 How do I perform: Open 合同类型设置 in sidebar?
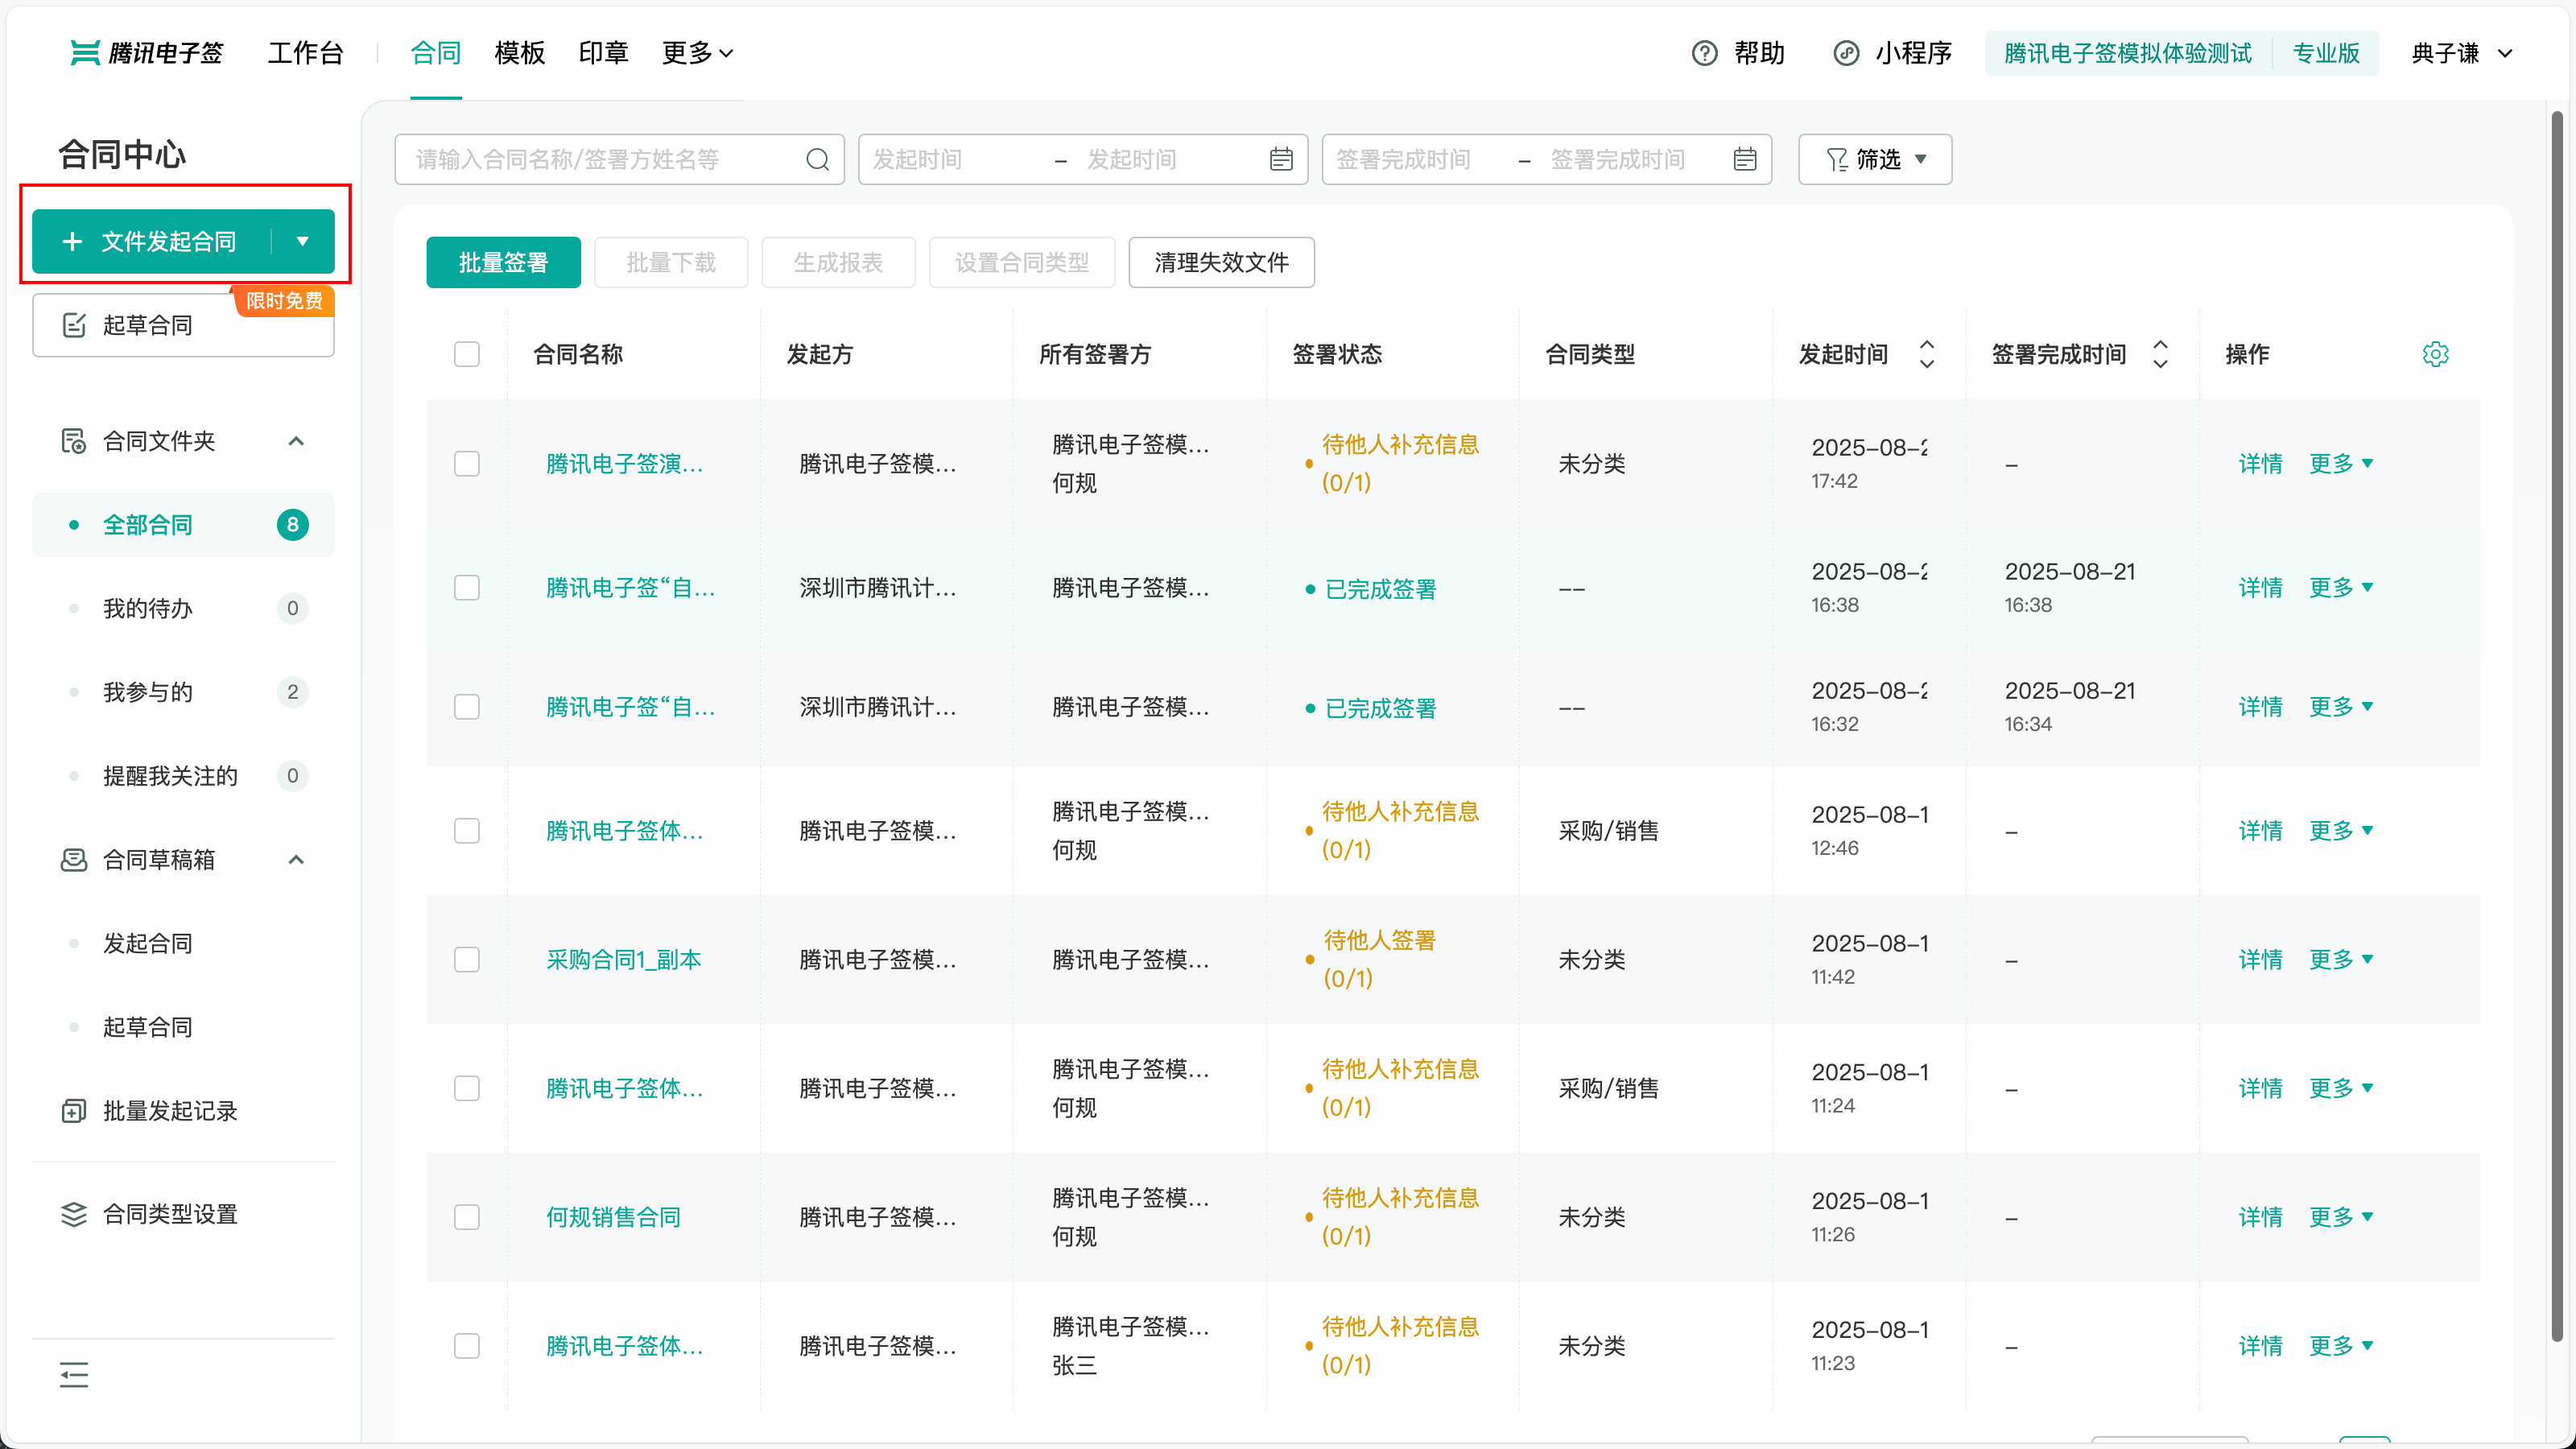pyautogui.click(x=170, y=1214)
